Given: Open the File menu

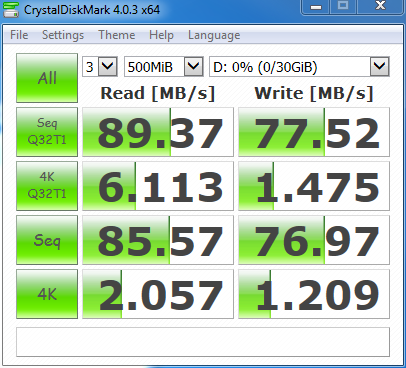Looking at the screenshot, I should pyautogui.click(x=19, y=35).
